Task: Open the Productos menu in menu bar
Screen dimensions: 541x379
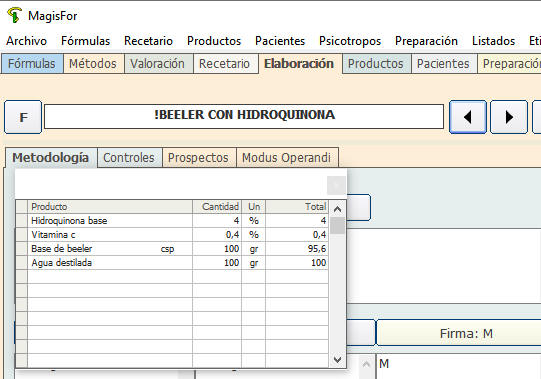Action: click(x=214, y=41)
